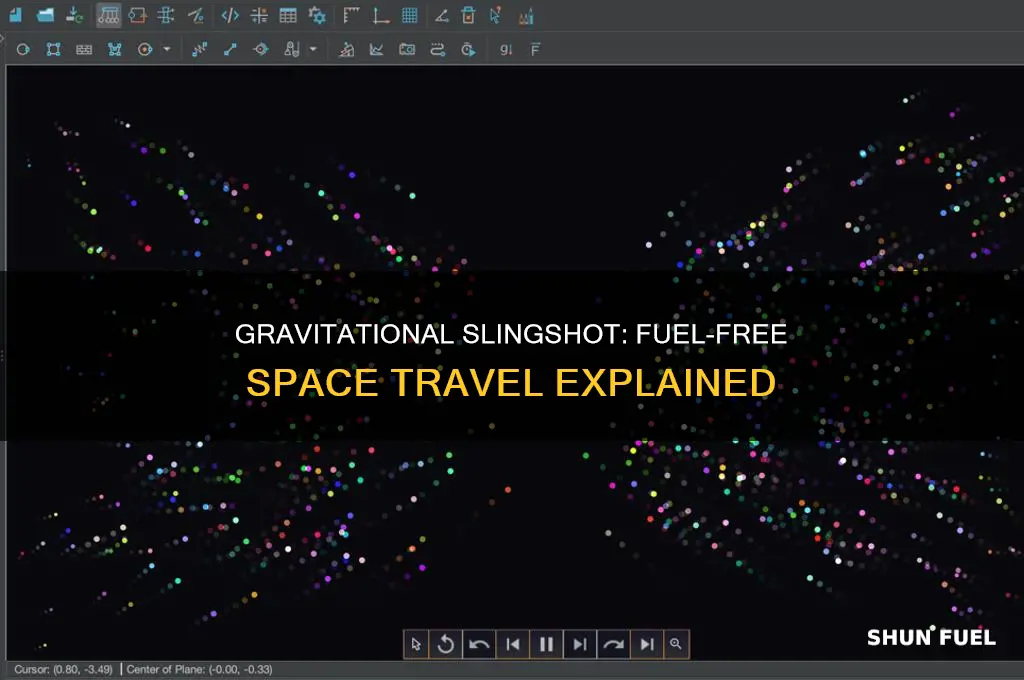Screen dimensions: 1024x680
Task: Select the pointer cursor in playback bar
Action: tap(416, 645)
